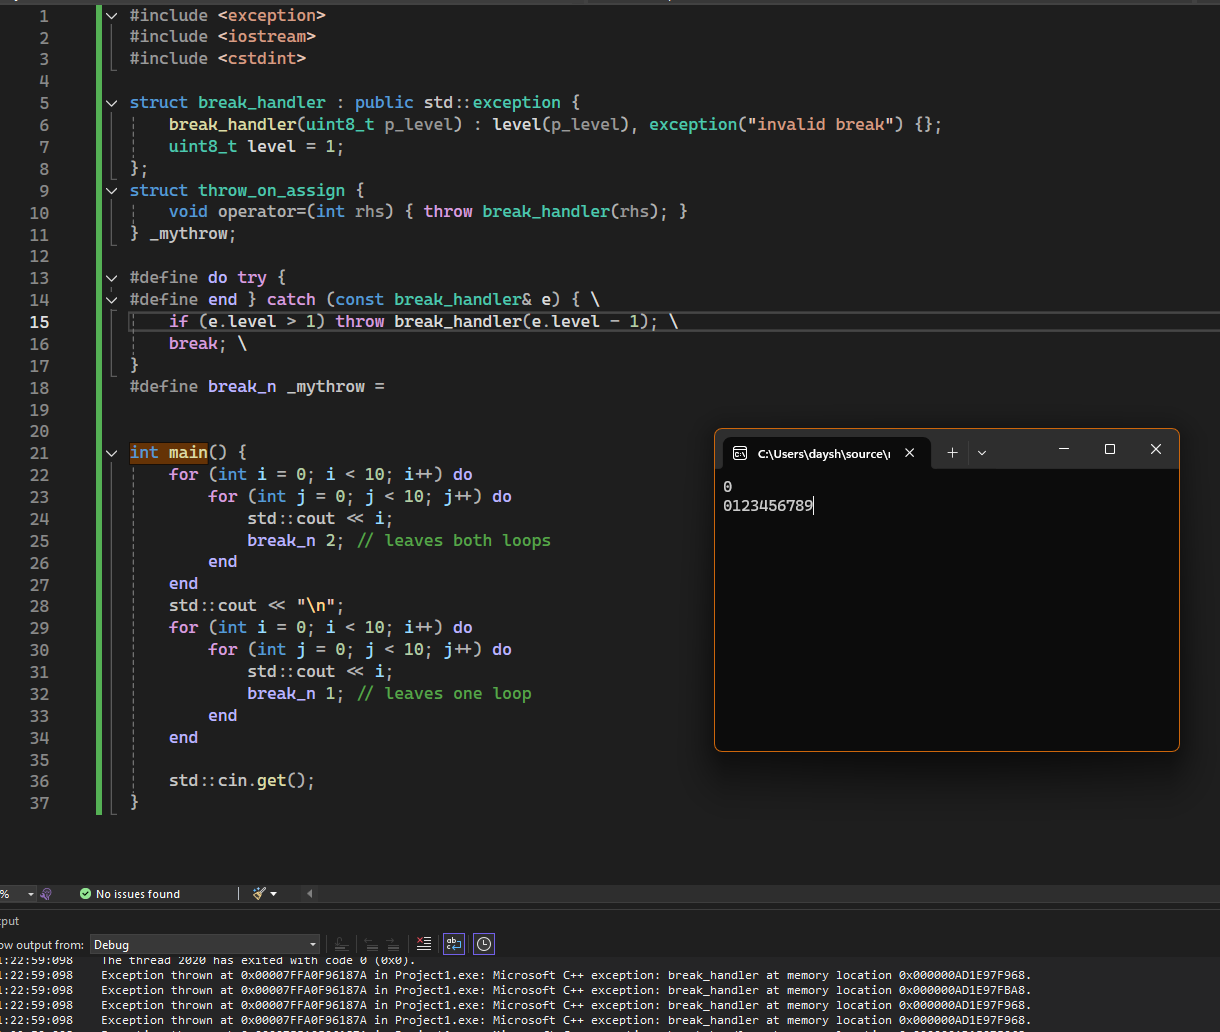The image size is (1220, 1032).
Task: Collapse the #include block at line 1
Action: [x=111, y=15]
